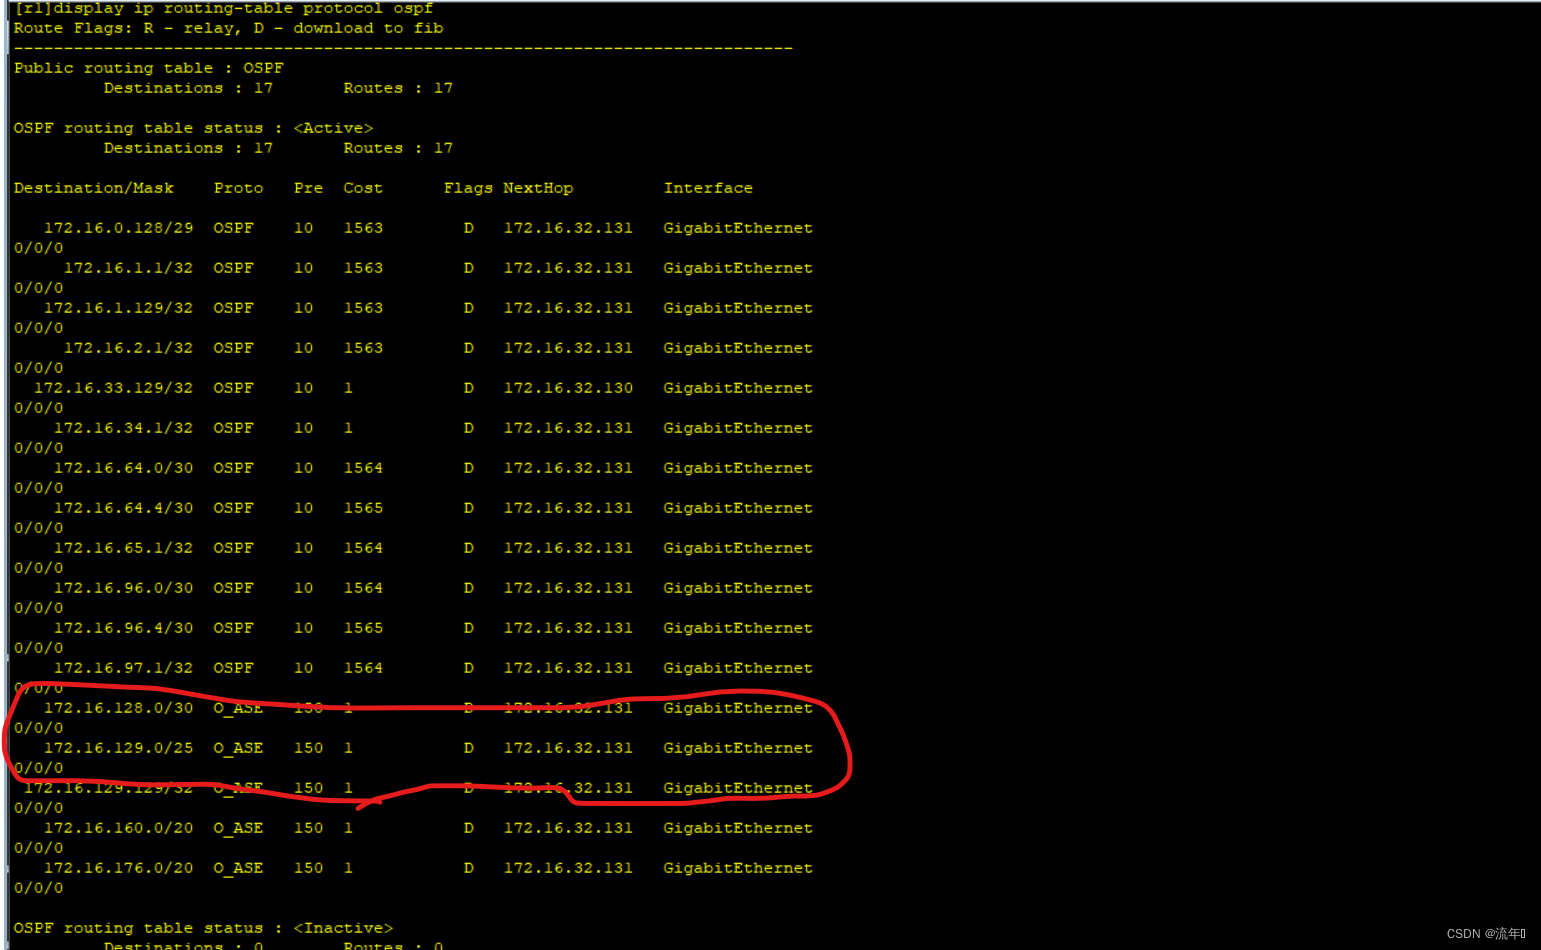Image resolution: width=1541 pixels, height=950 pixels.
Task: Click the Flags column header
Action: [468, 188]
